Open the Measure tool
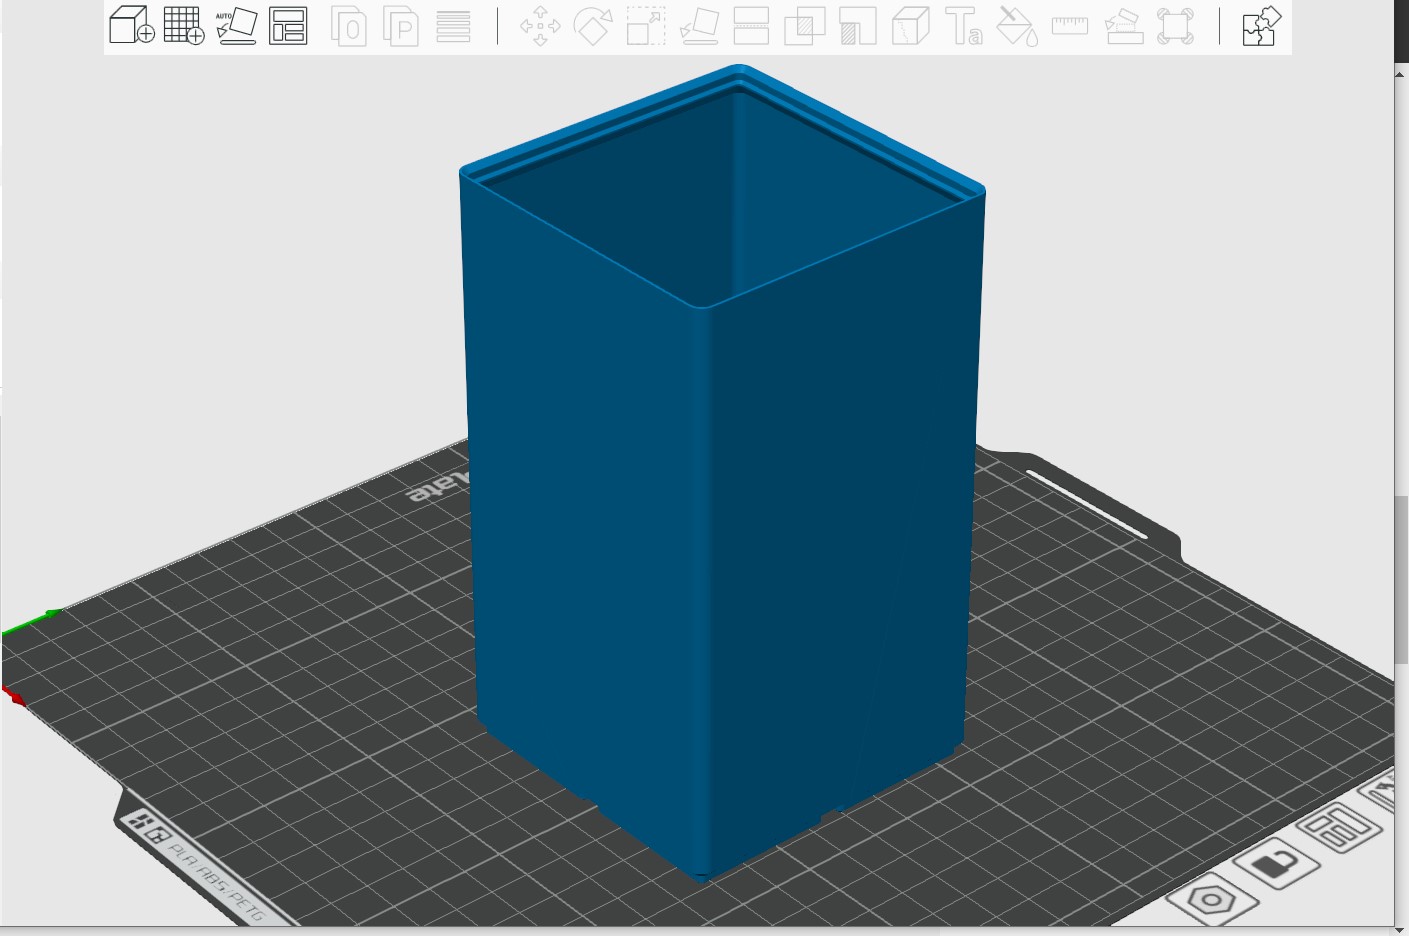Screen dimensions: 1409x936 1069,28
